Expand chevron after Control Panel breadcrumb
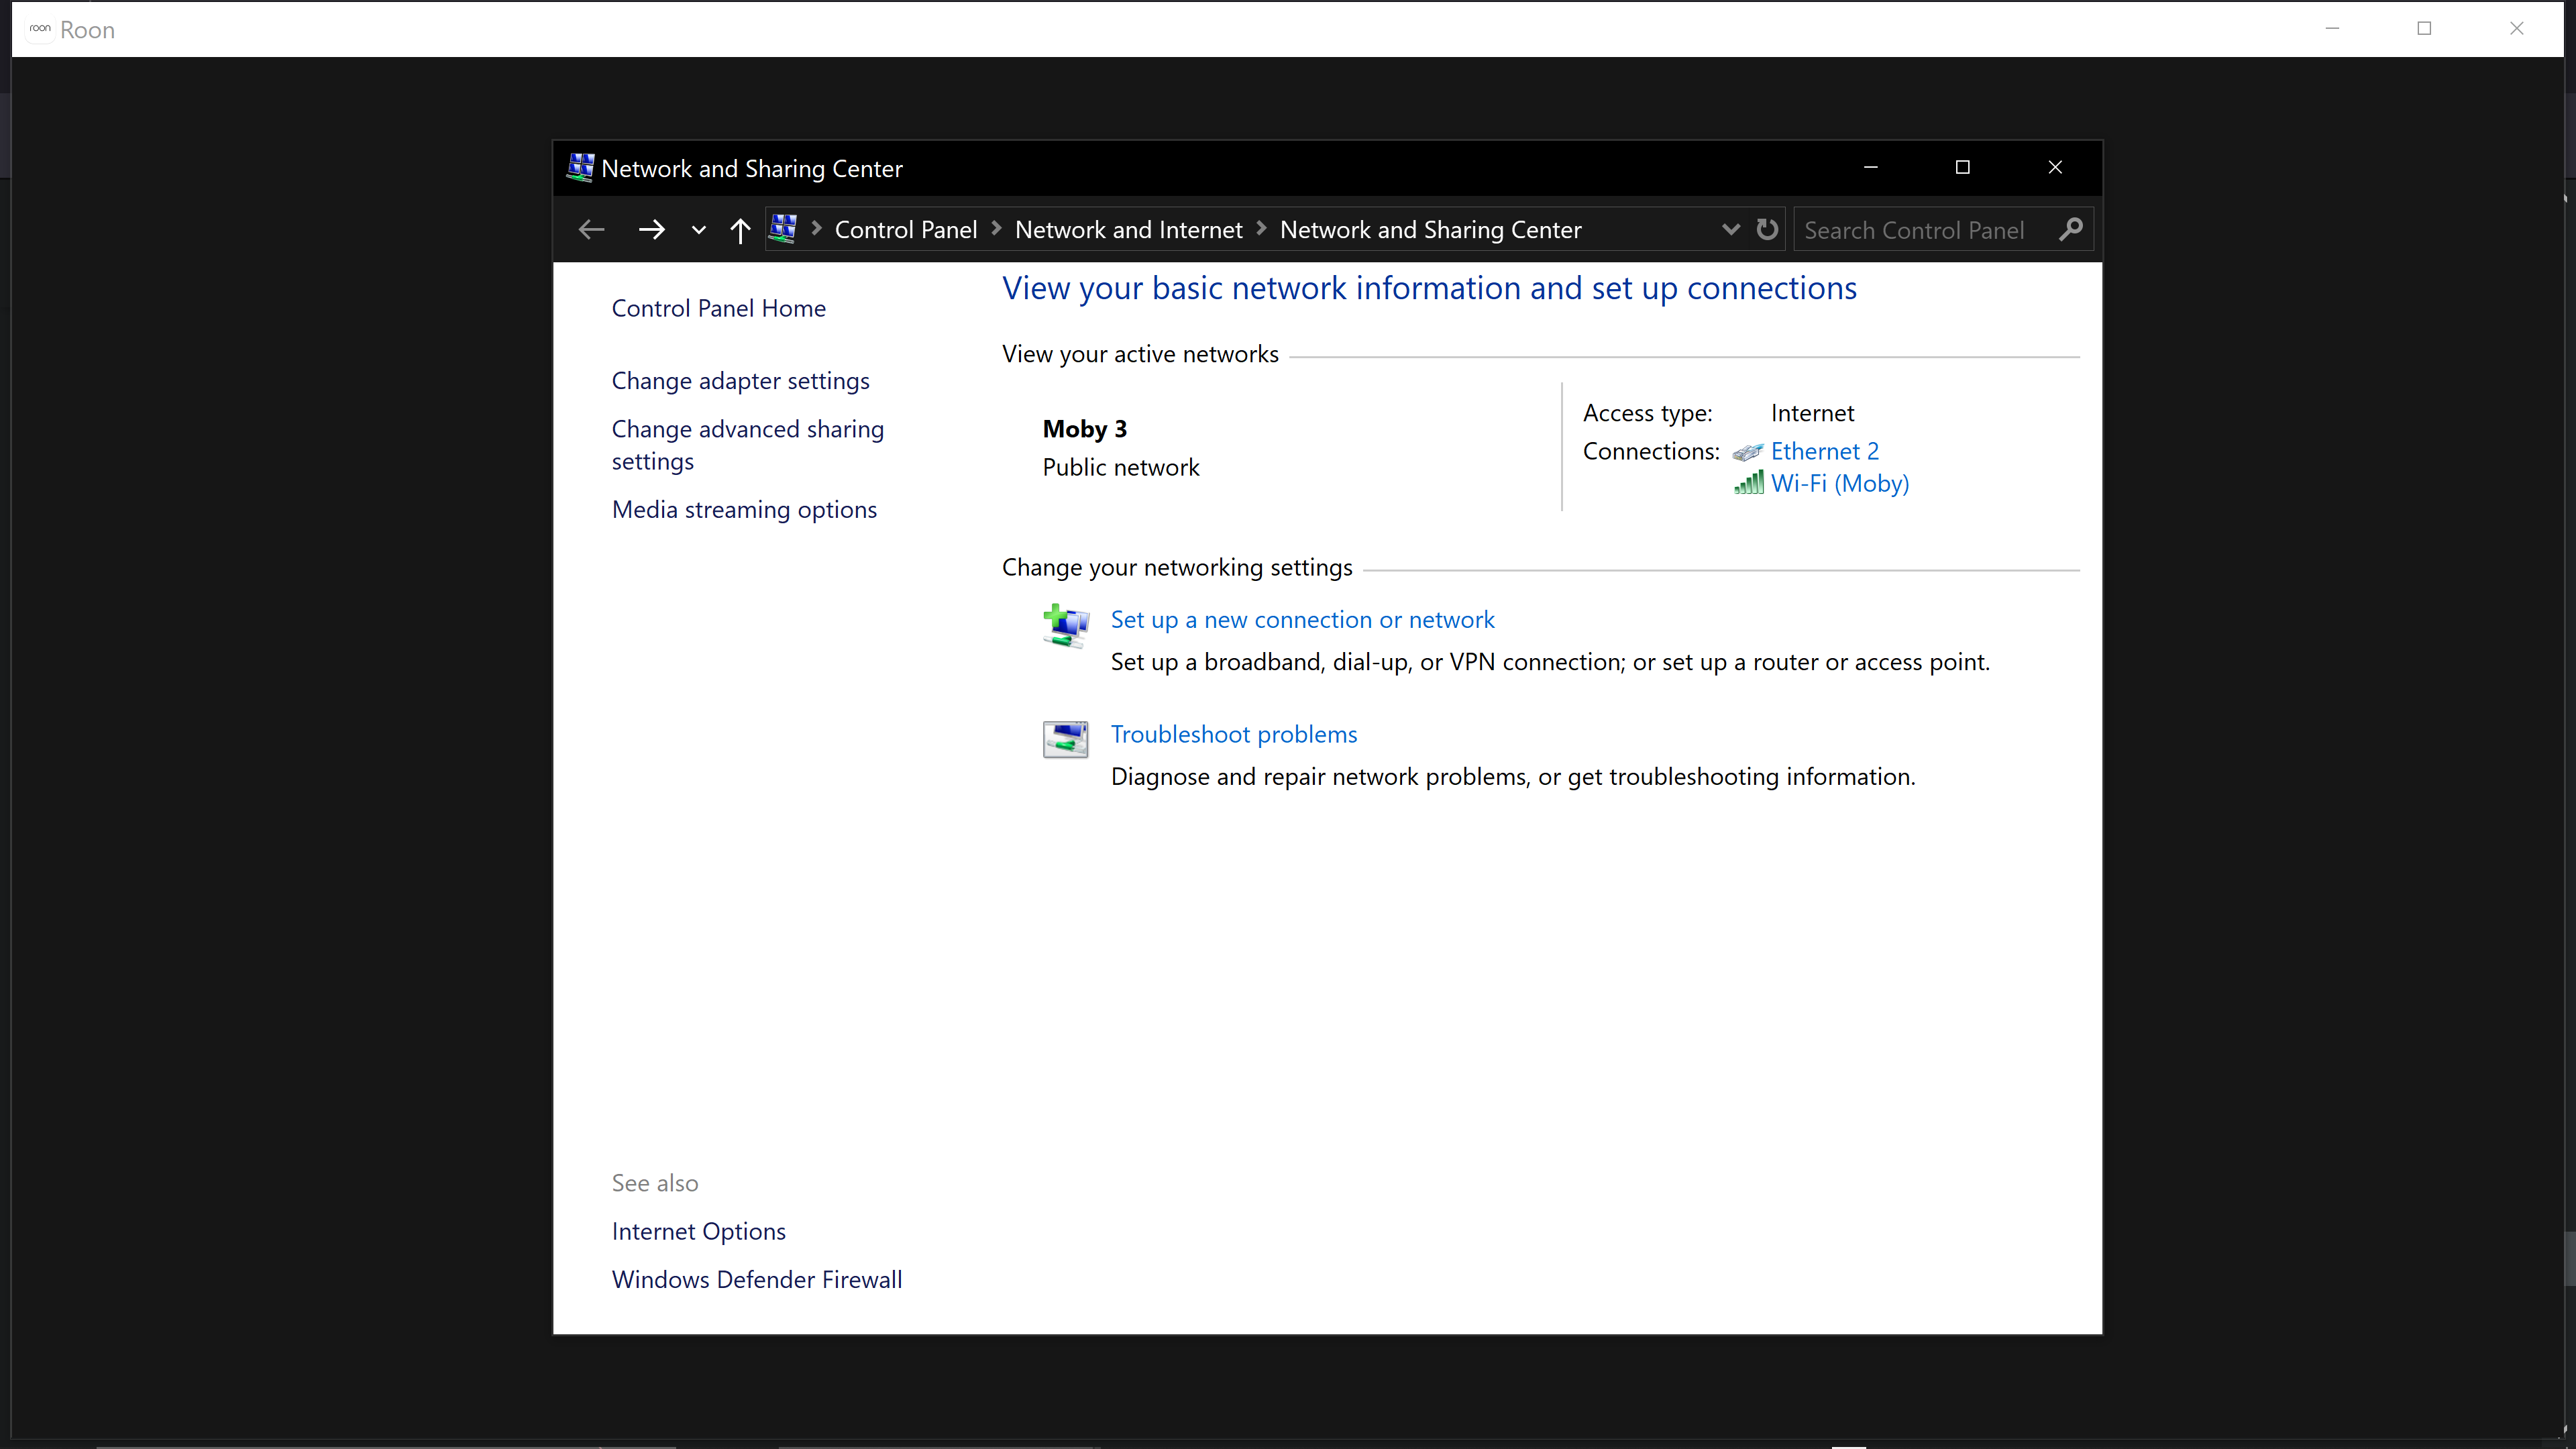 (996, 229)
